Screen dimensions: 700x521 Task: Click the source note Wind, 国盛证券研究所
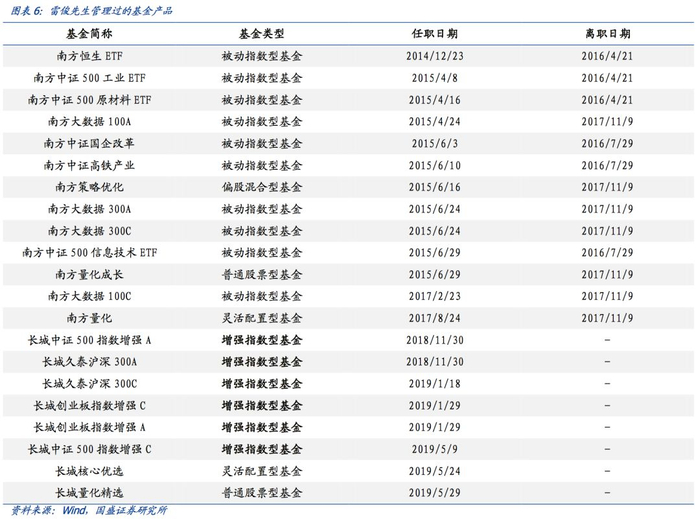click(x=114, y=510)
